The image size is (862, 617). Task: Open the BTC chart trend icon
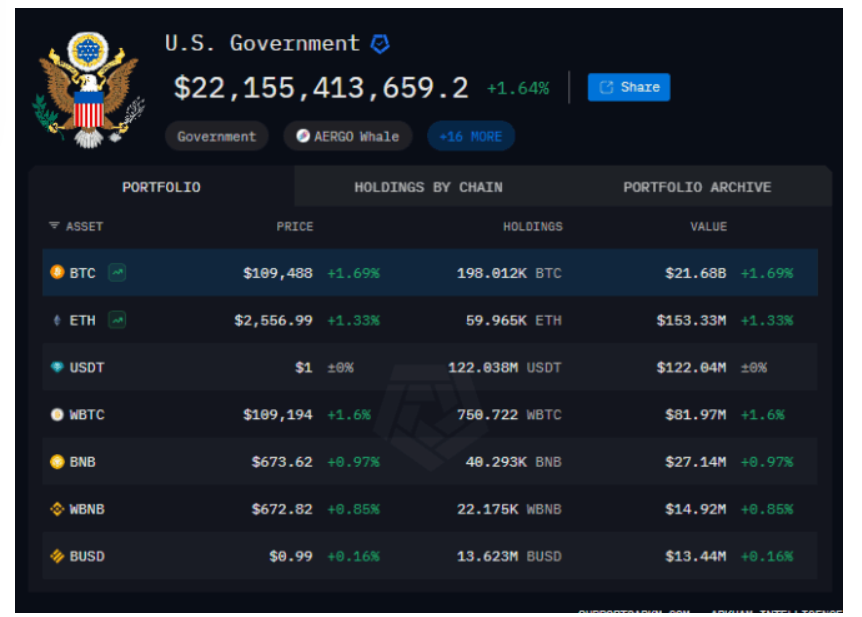tap(117, 272)
